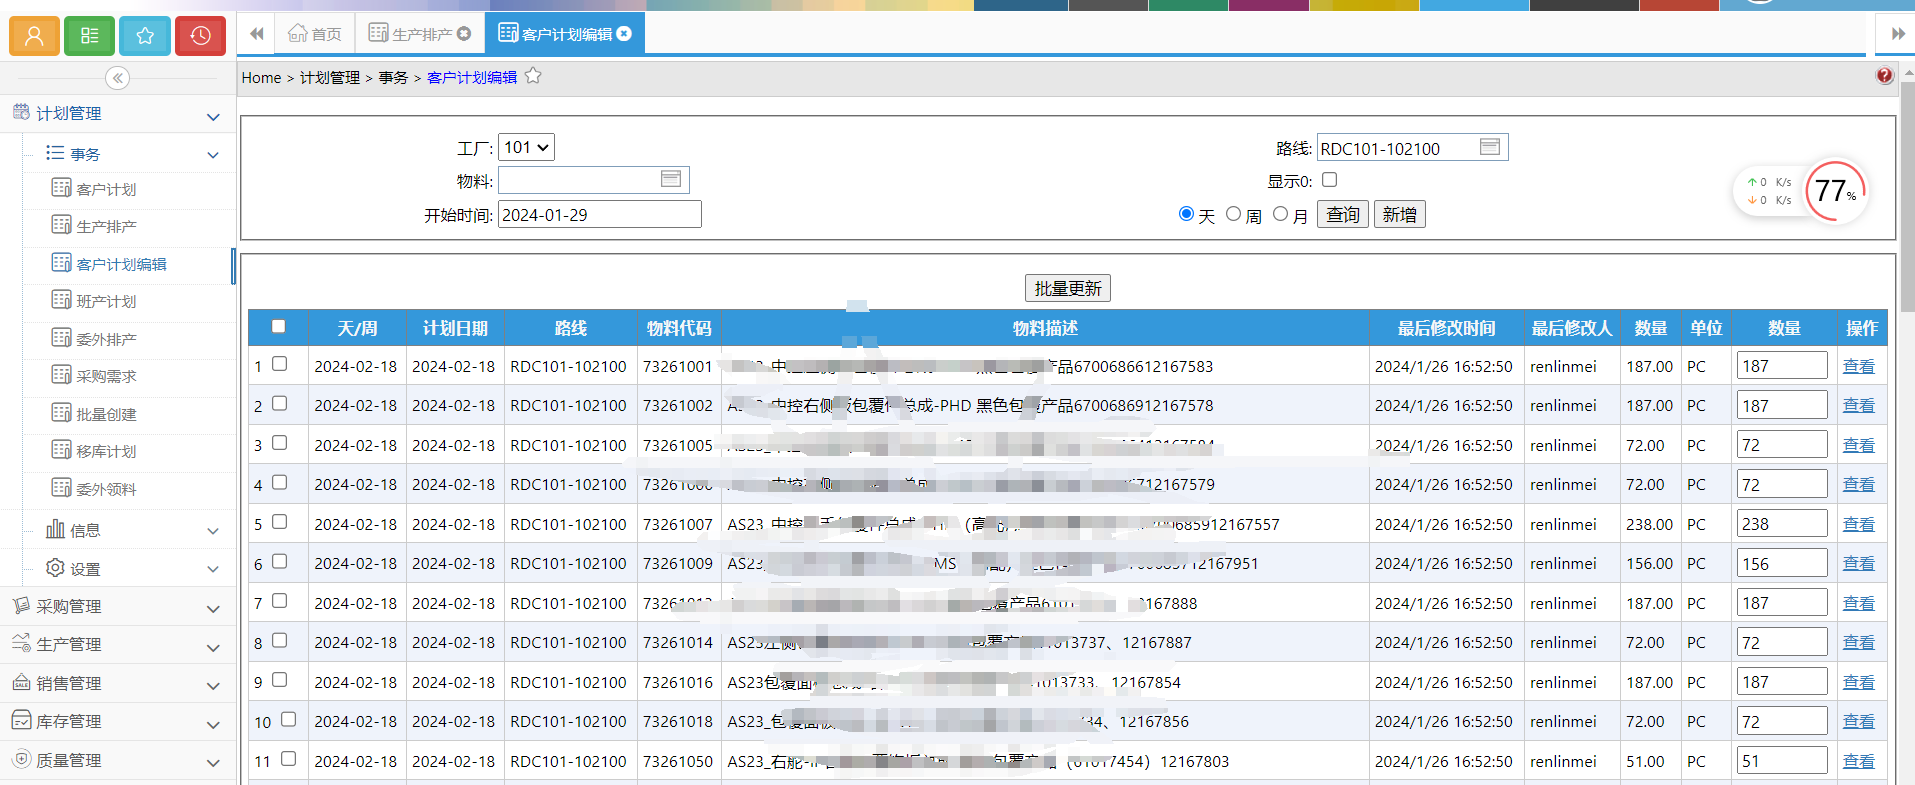Open 批量创建 in the sidebar

pyautogui.click(x=106, y=414)
